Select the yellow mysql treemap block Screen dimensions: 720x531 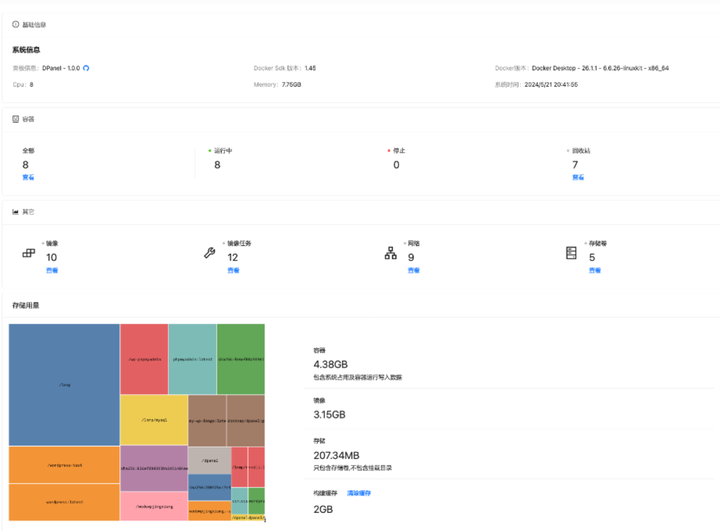(154, 420)
